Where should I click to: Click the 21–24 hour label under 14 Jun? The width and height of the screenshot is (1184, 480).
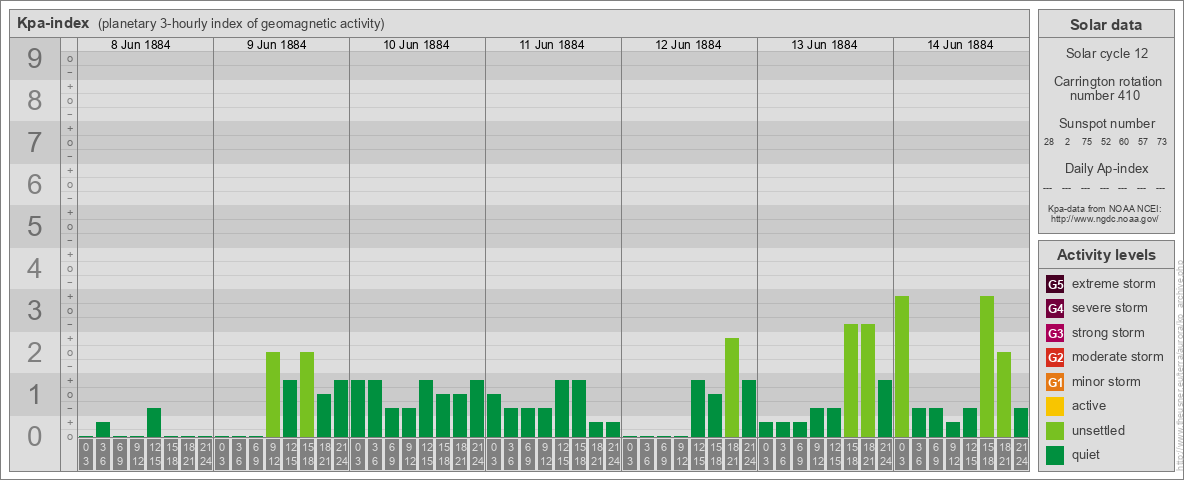click(1021, 454)
